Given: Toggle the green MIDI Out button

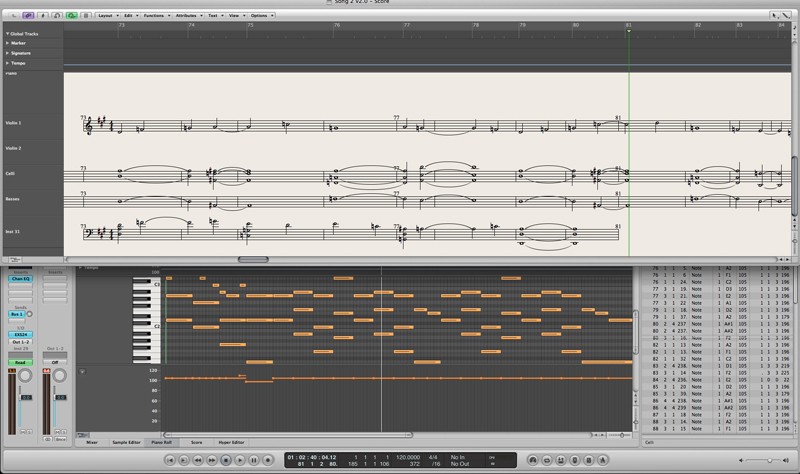Looking at the screenshot, I should click(71, 15).
